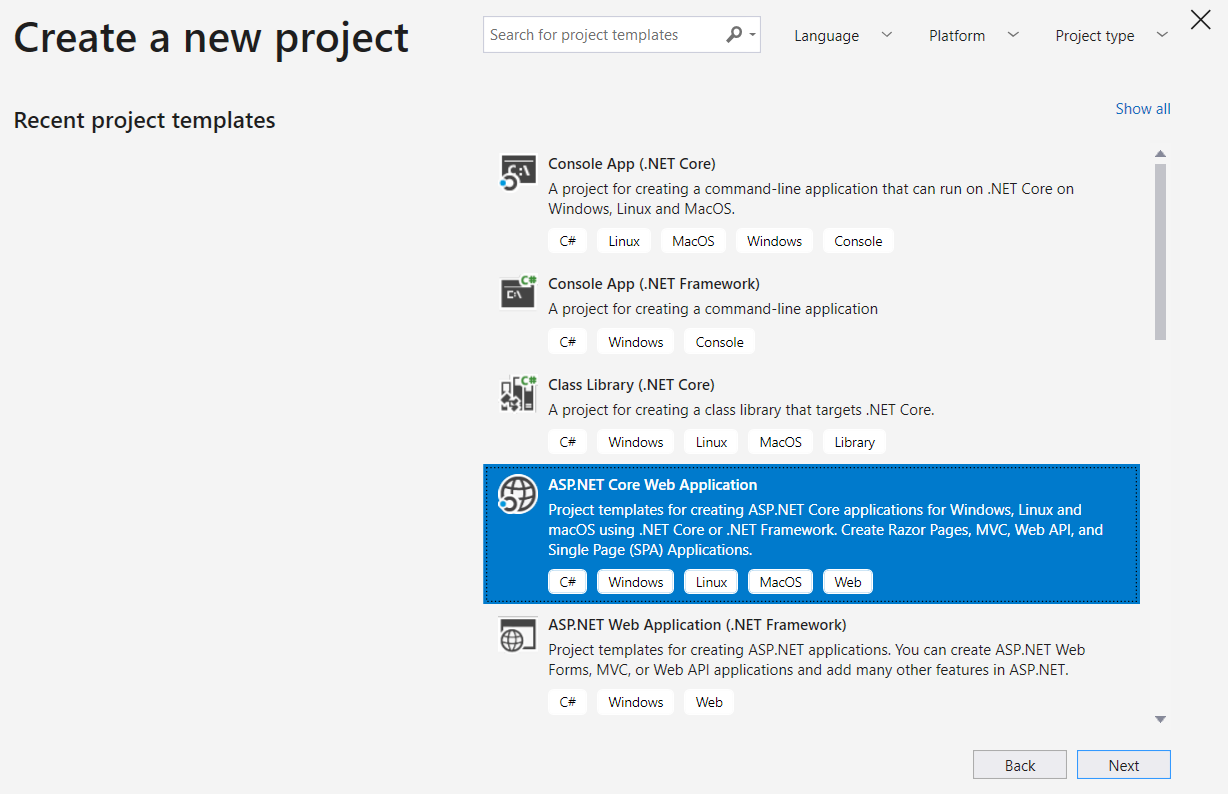
Task: Choose the Class Library (.NET Core) title
Action: pyautogui.click(x=631, y=385)
